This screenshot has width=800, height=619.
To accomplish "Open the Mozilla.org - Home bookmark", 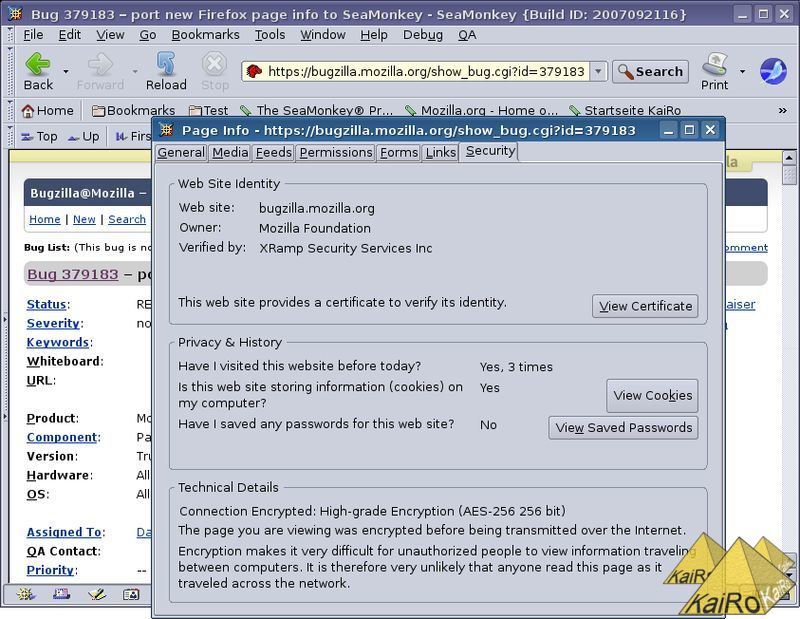I will (481, 111).
